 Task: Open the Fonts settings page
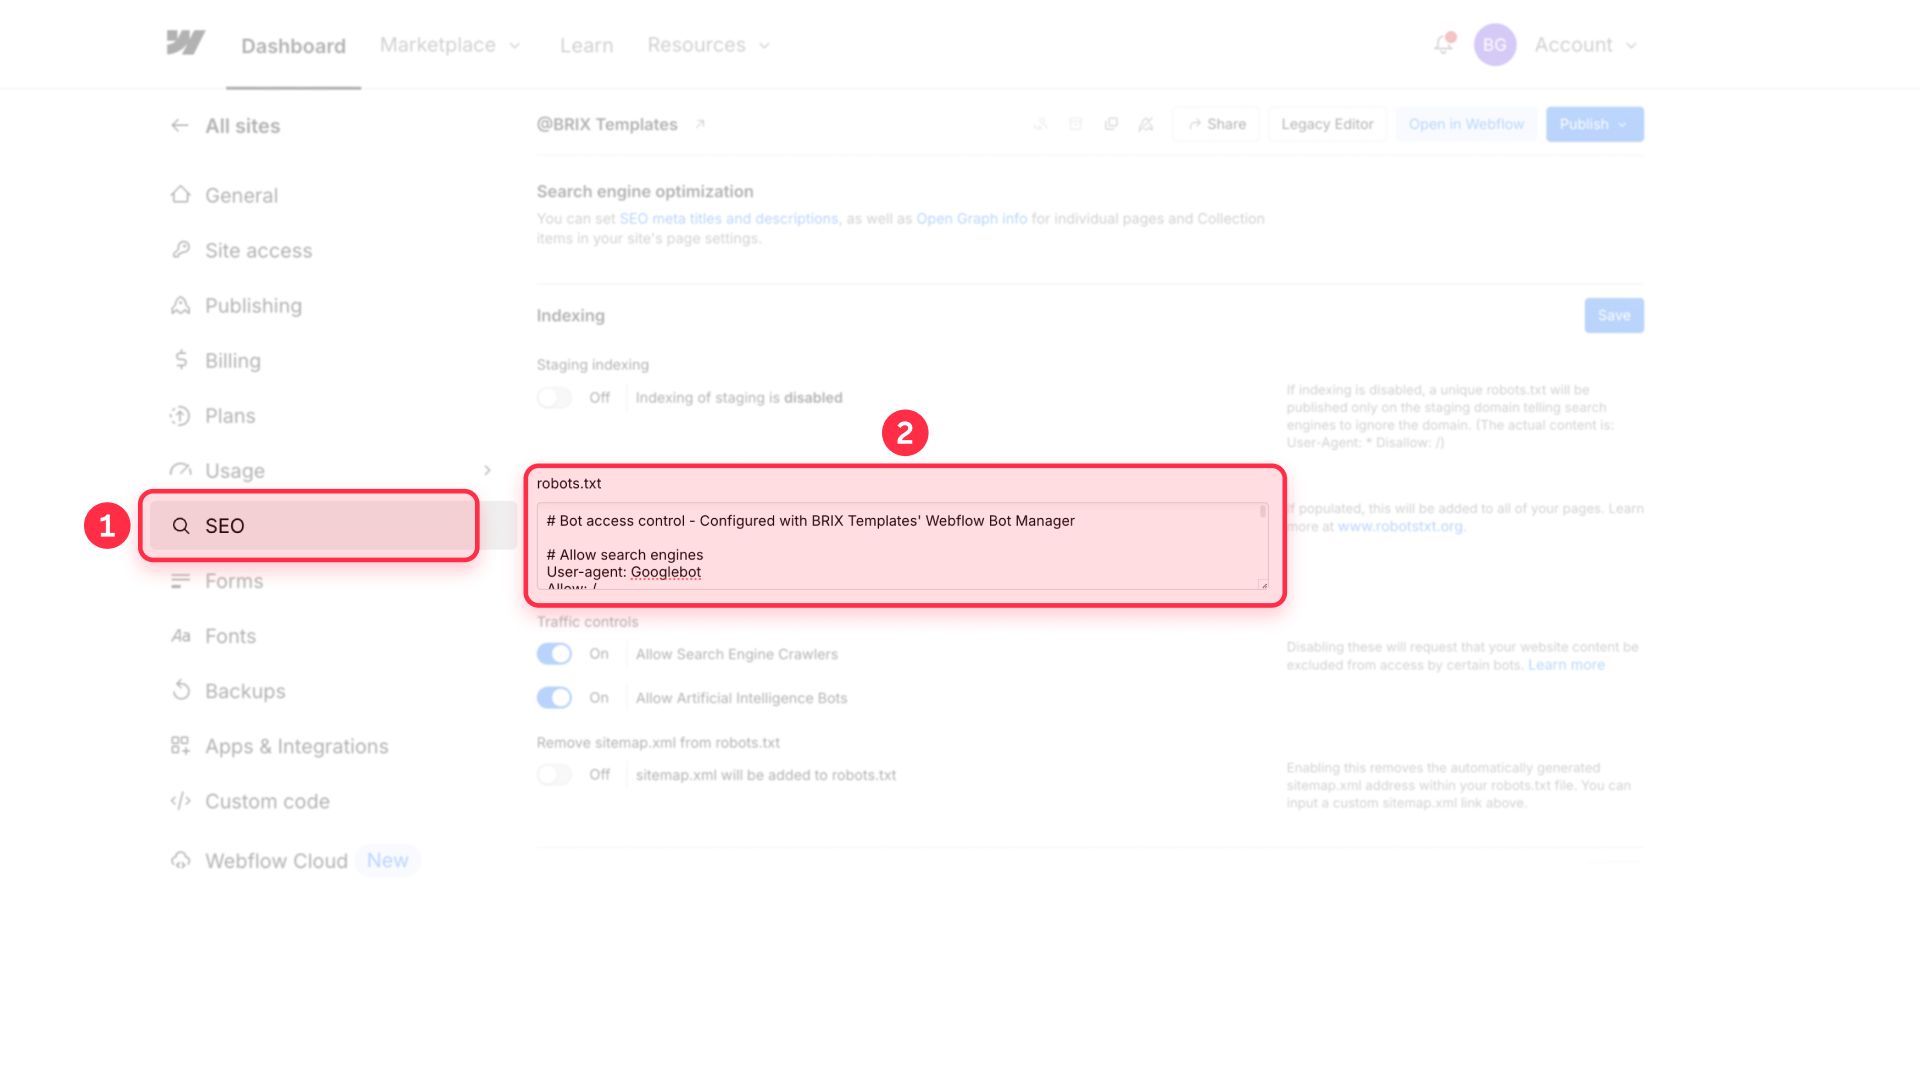230,636
